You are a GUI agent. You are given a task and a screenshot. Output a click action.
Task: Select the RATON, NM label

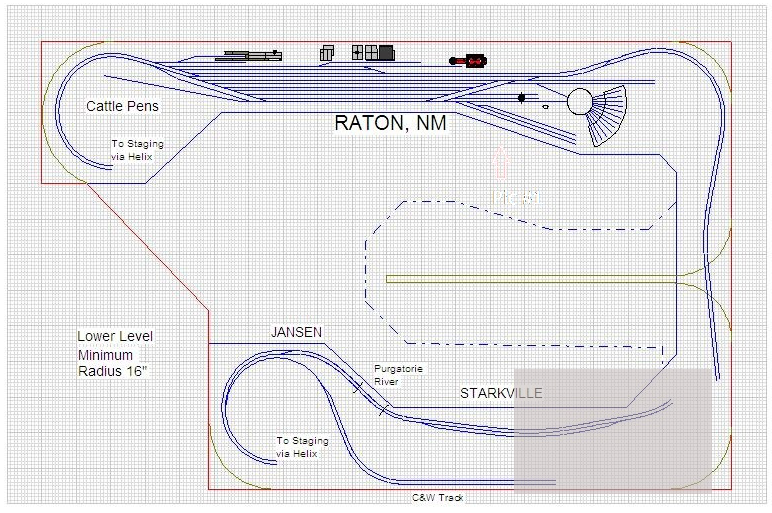[x=390, y=125]
